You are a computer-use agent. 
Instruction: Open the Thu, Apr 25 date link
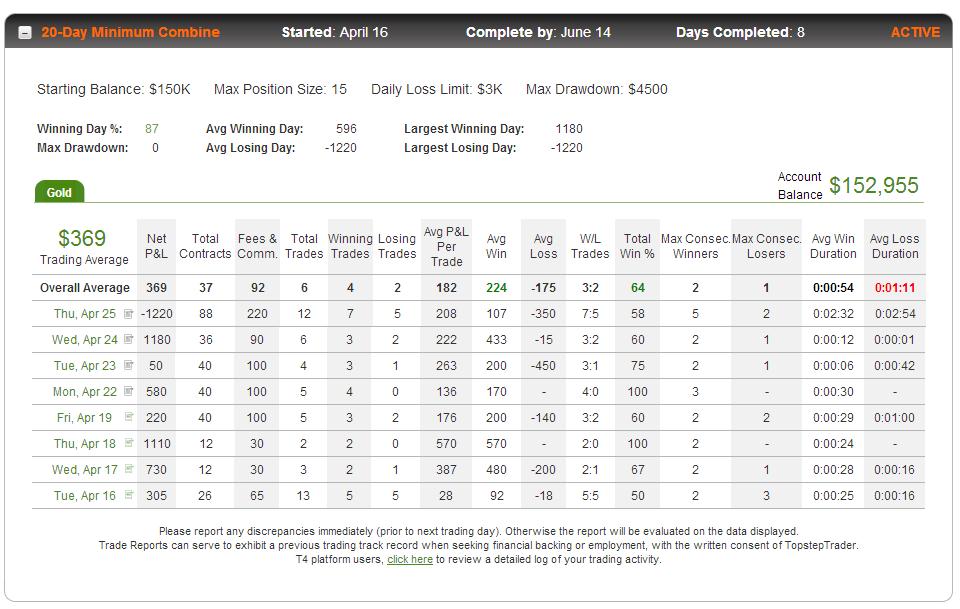pyautogui.click(x=84, y=314)
